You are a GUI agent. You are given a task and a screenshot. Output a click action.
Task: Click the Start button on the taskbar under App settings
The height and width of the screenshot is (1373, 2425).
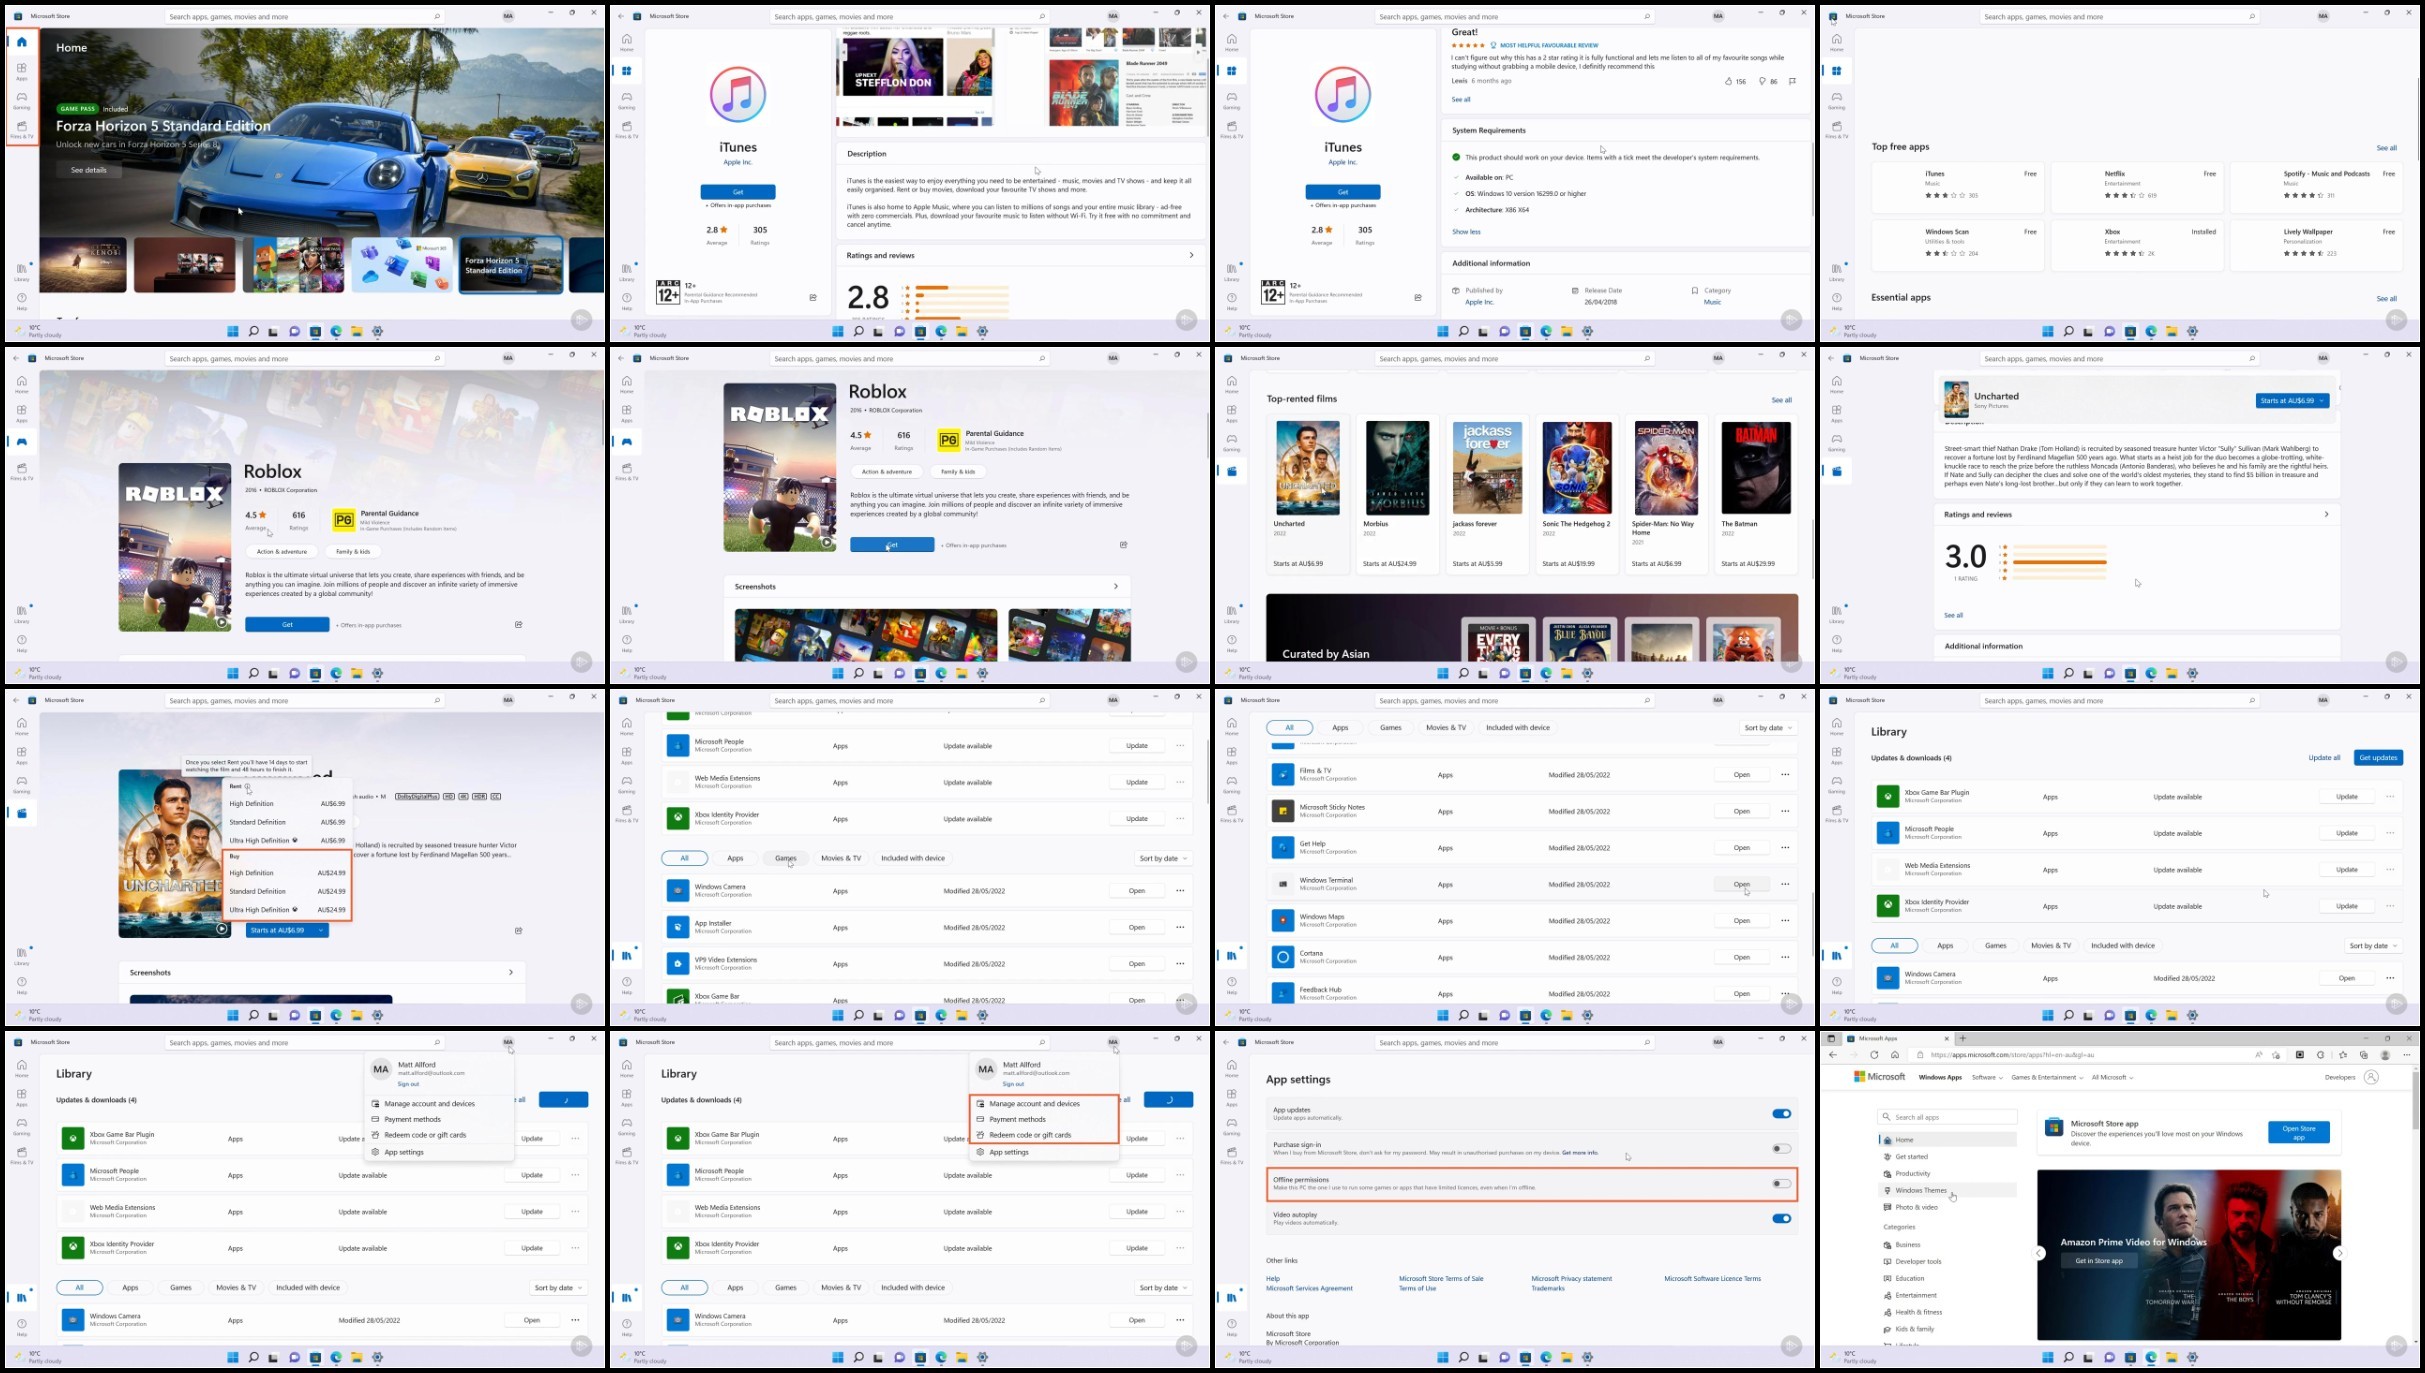click(1442, 1358)
